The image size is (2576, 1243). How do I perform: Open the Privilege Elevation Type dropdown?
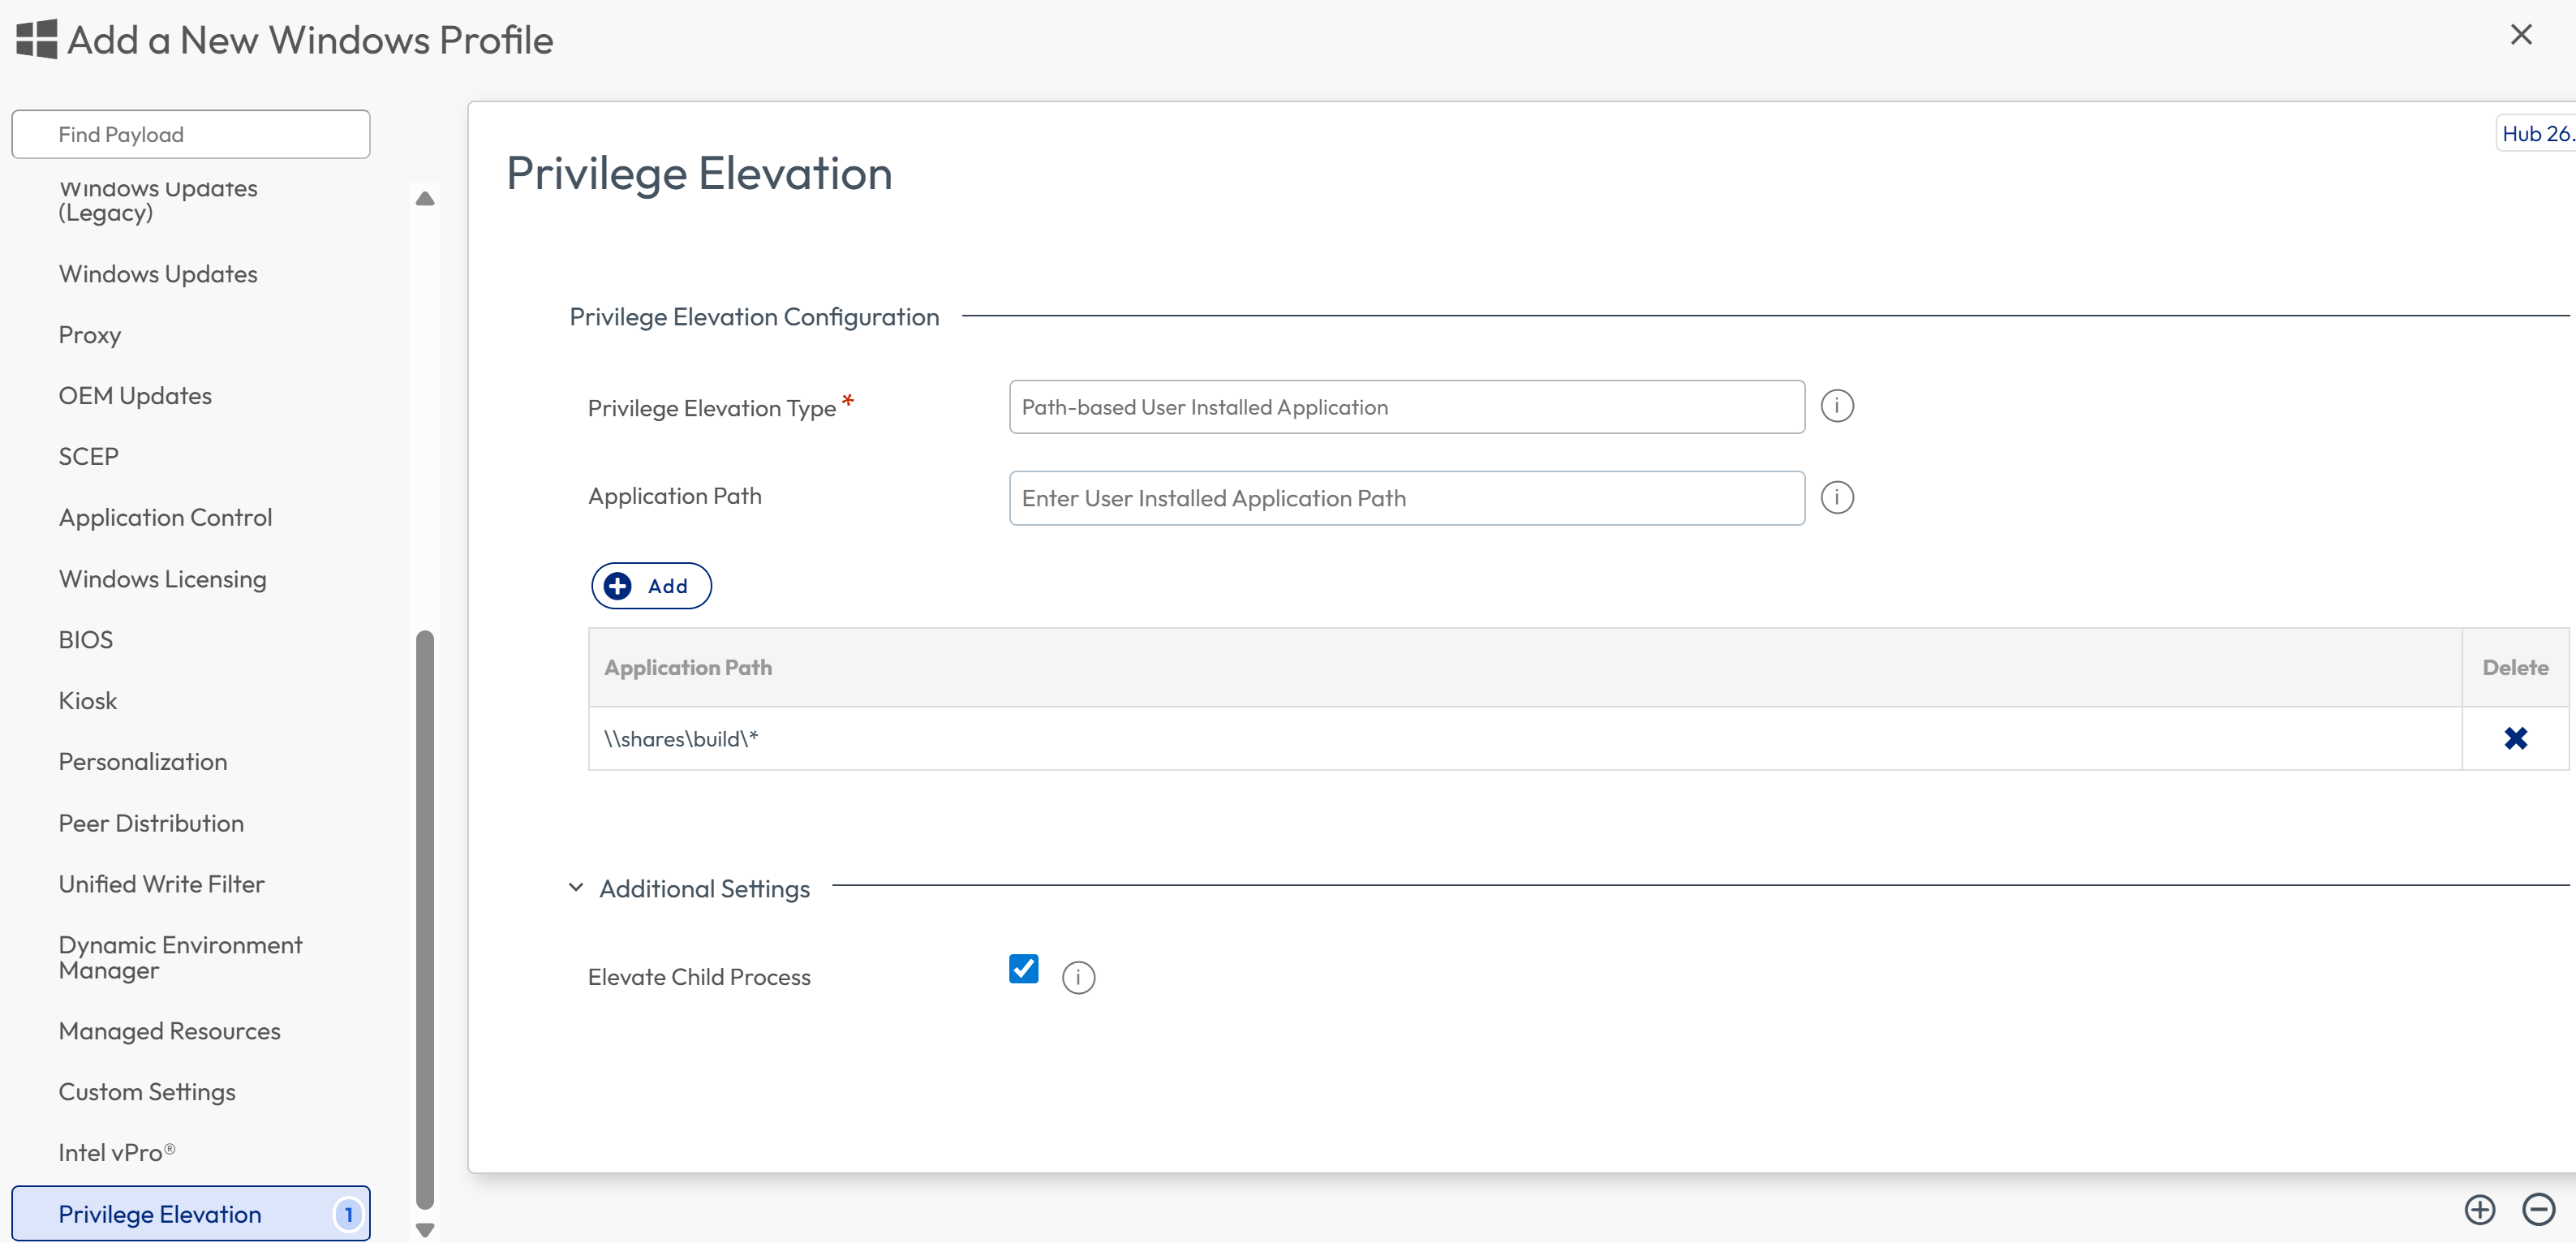(x=1406, y=407)
